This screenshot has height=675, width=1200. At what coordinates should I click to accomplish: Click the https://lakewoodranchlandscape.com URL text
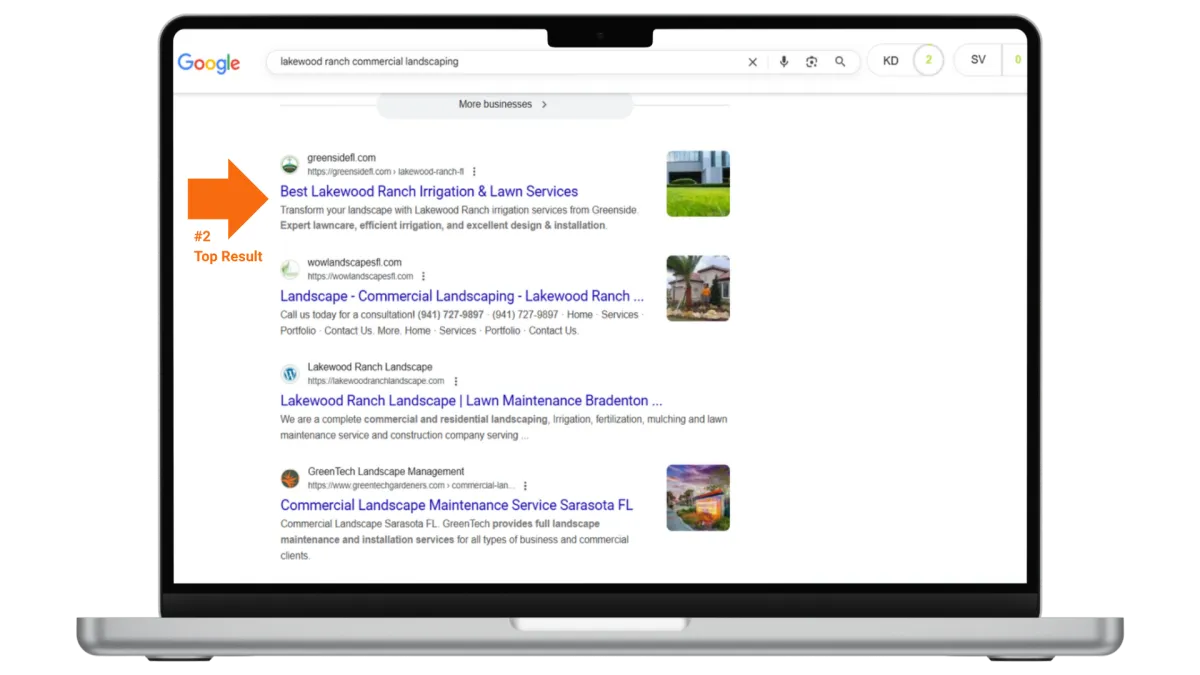[x=376, y=381]
